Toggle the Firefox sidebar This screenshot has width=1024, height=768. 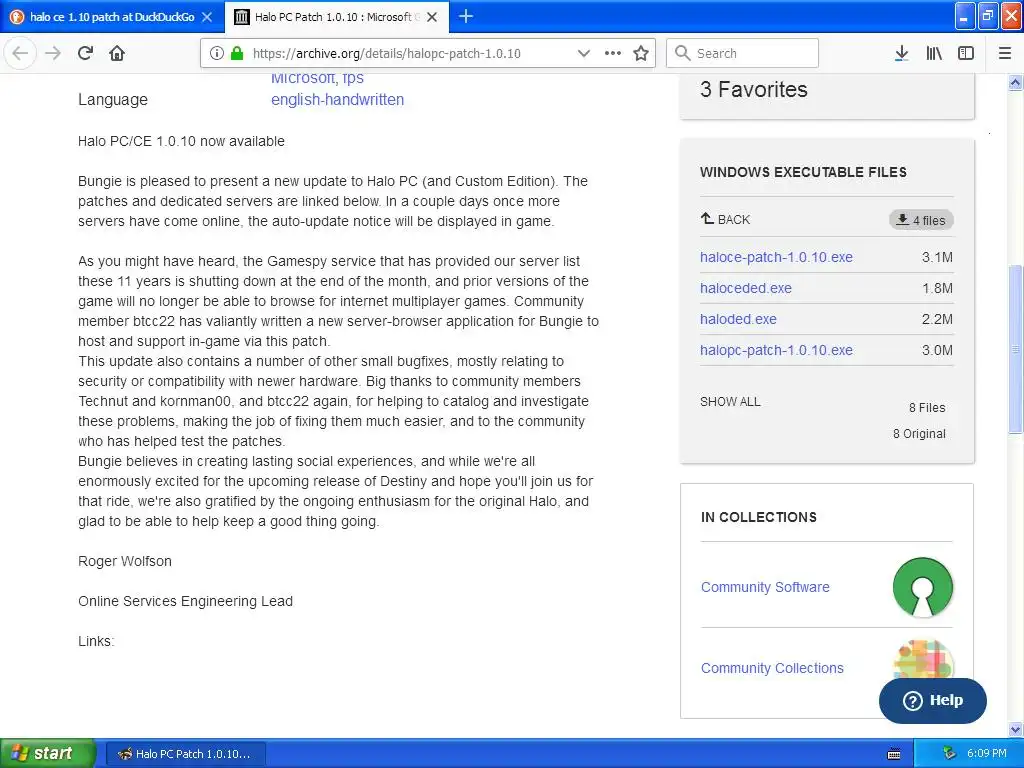point(966,53)
